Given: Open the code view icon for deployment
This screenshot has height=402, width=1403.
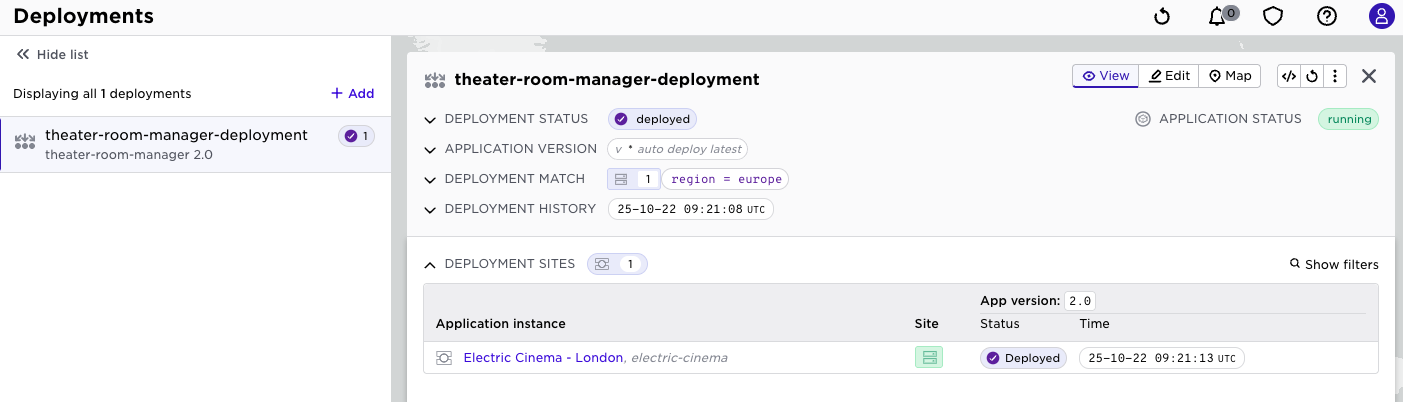Looking at the screenshot, I should tap(1289, 76).
